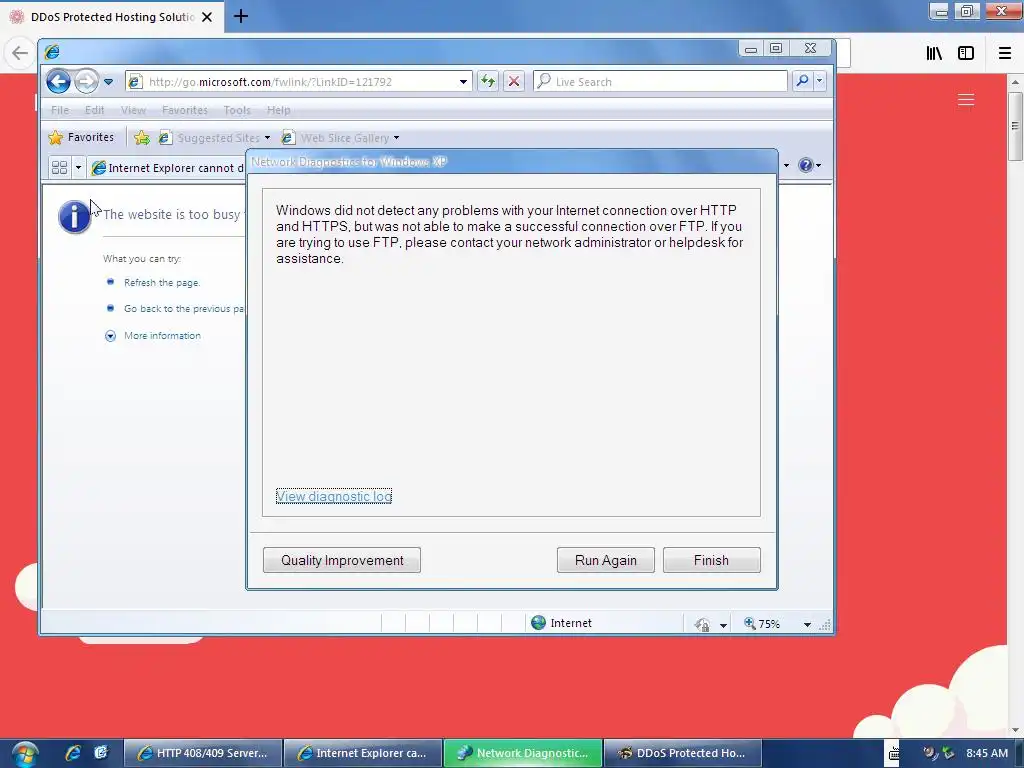Click the protected mode lock icon
This screenshot has height=768, width=1024.
point(702,624)
